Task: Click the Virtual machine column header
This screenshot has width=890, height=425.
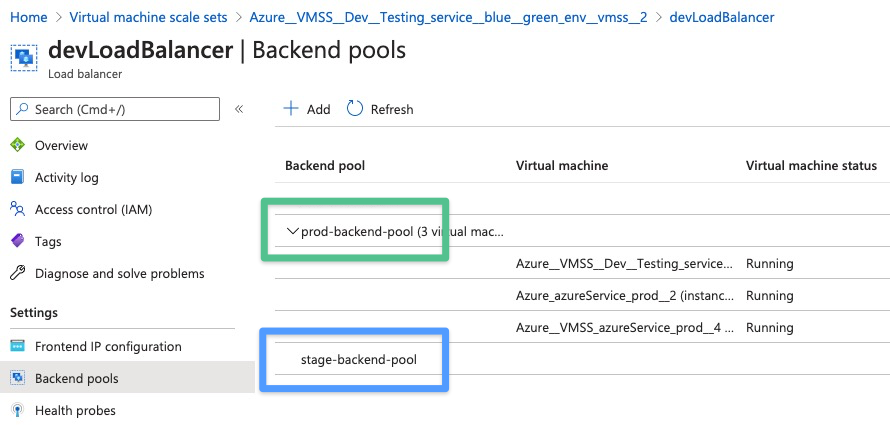Action: [x=562, y=166]
